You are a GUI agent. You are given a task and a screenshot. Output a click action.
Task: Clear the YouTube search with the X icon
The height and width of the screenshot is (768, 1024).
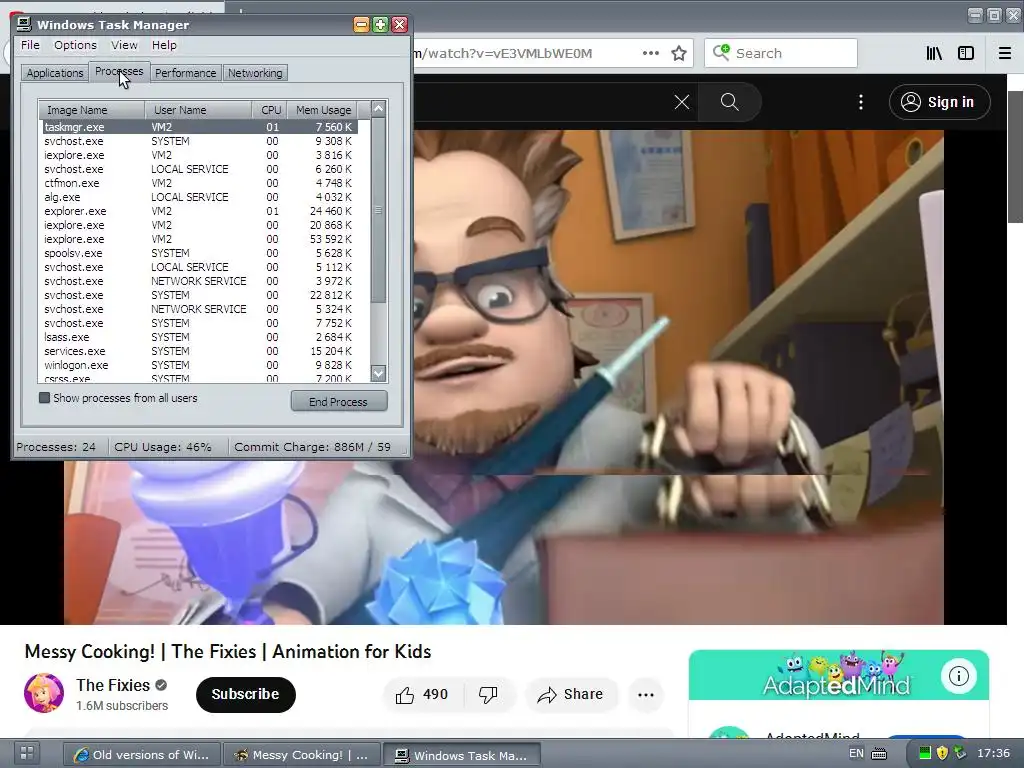[682, 102]
